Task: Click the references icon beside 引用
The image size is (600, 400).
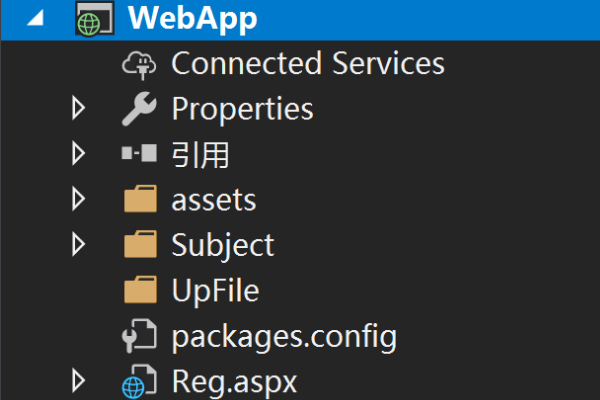Action: (140, 154)
